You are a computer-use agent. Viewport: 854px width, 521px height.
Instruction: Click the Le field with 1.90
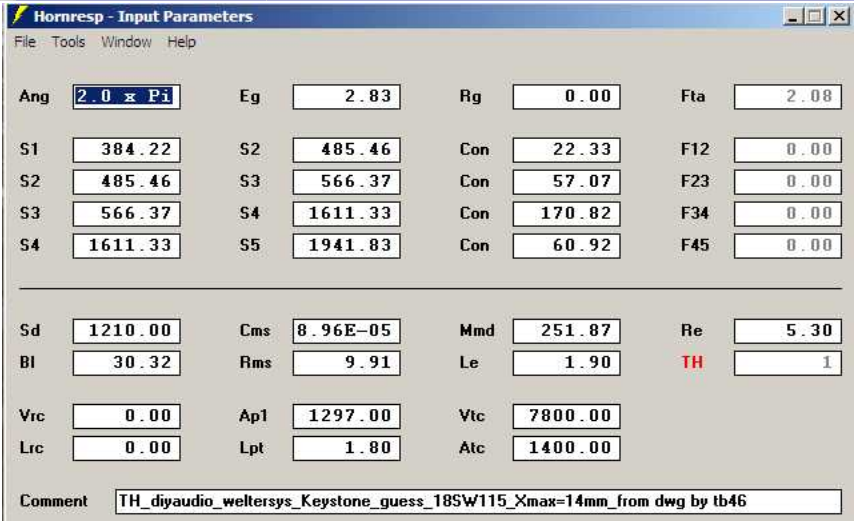566,363
